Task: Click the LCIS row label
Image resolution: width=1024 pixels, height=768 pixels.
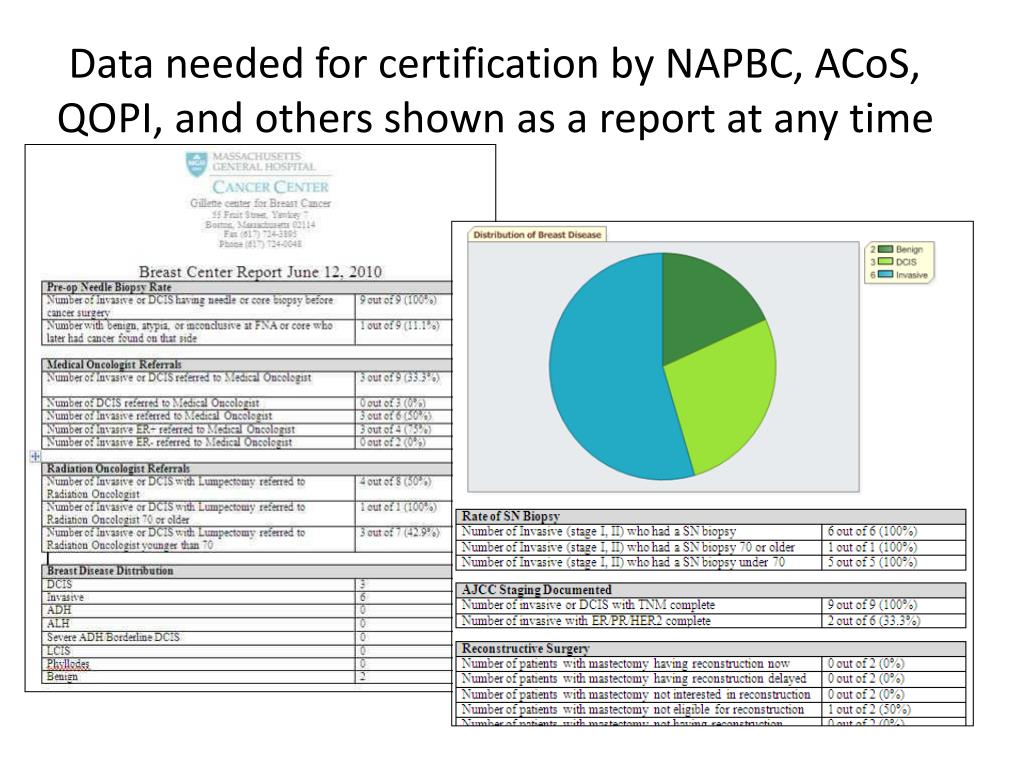Action: [x=58, y=650]
